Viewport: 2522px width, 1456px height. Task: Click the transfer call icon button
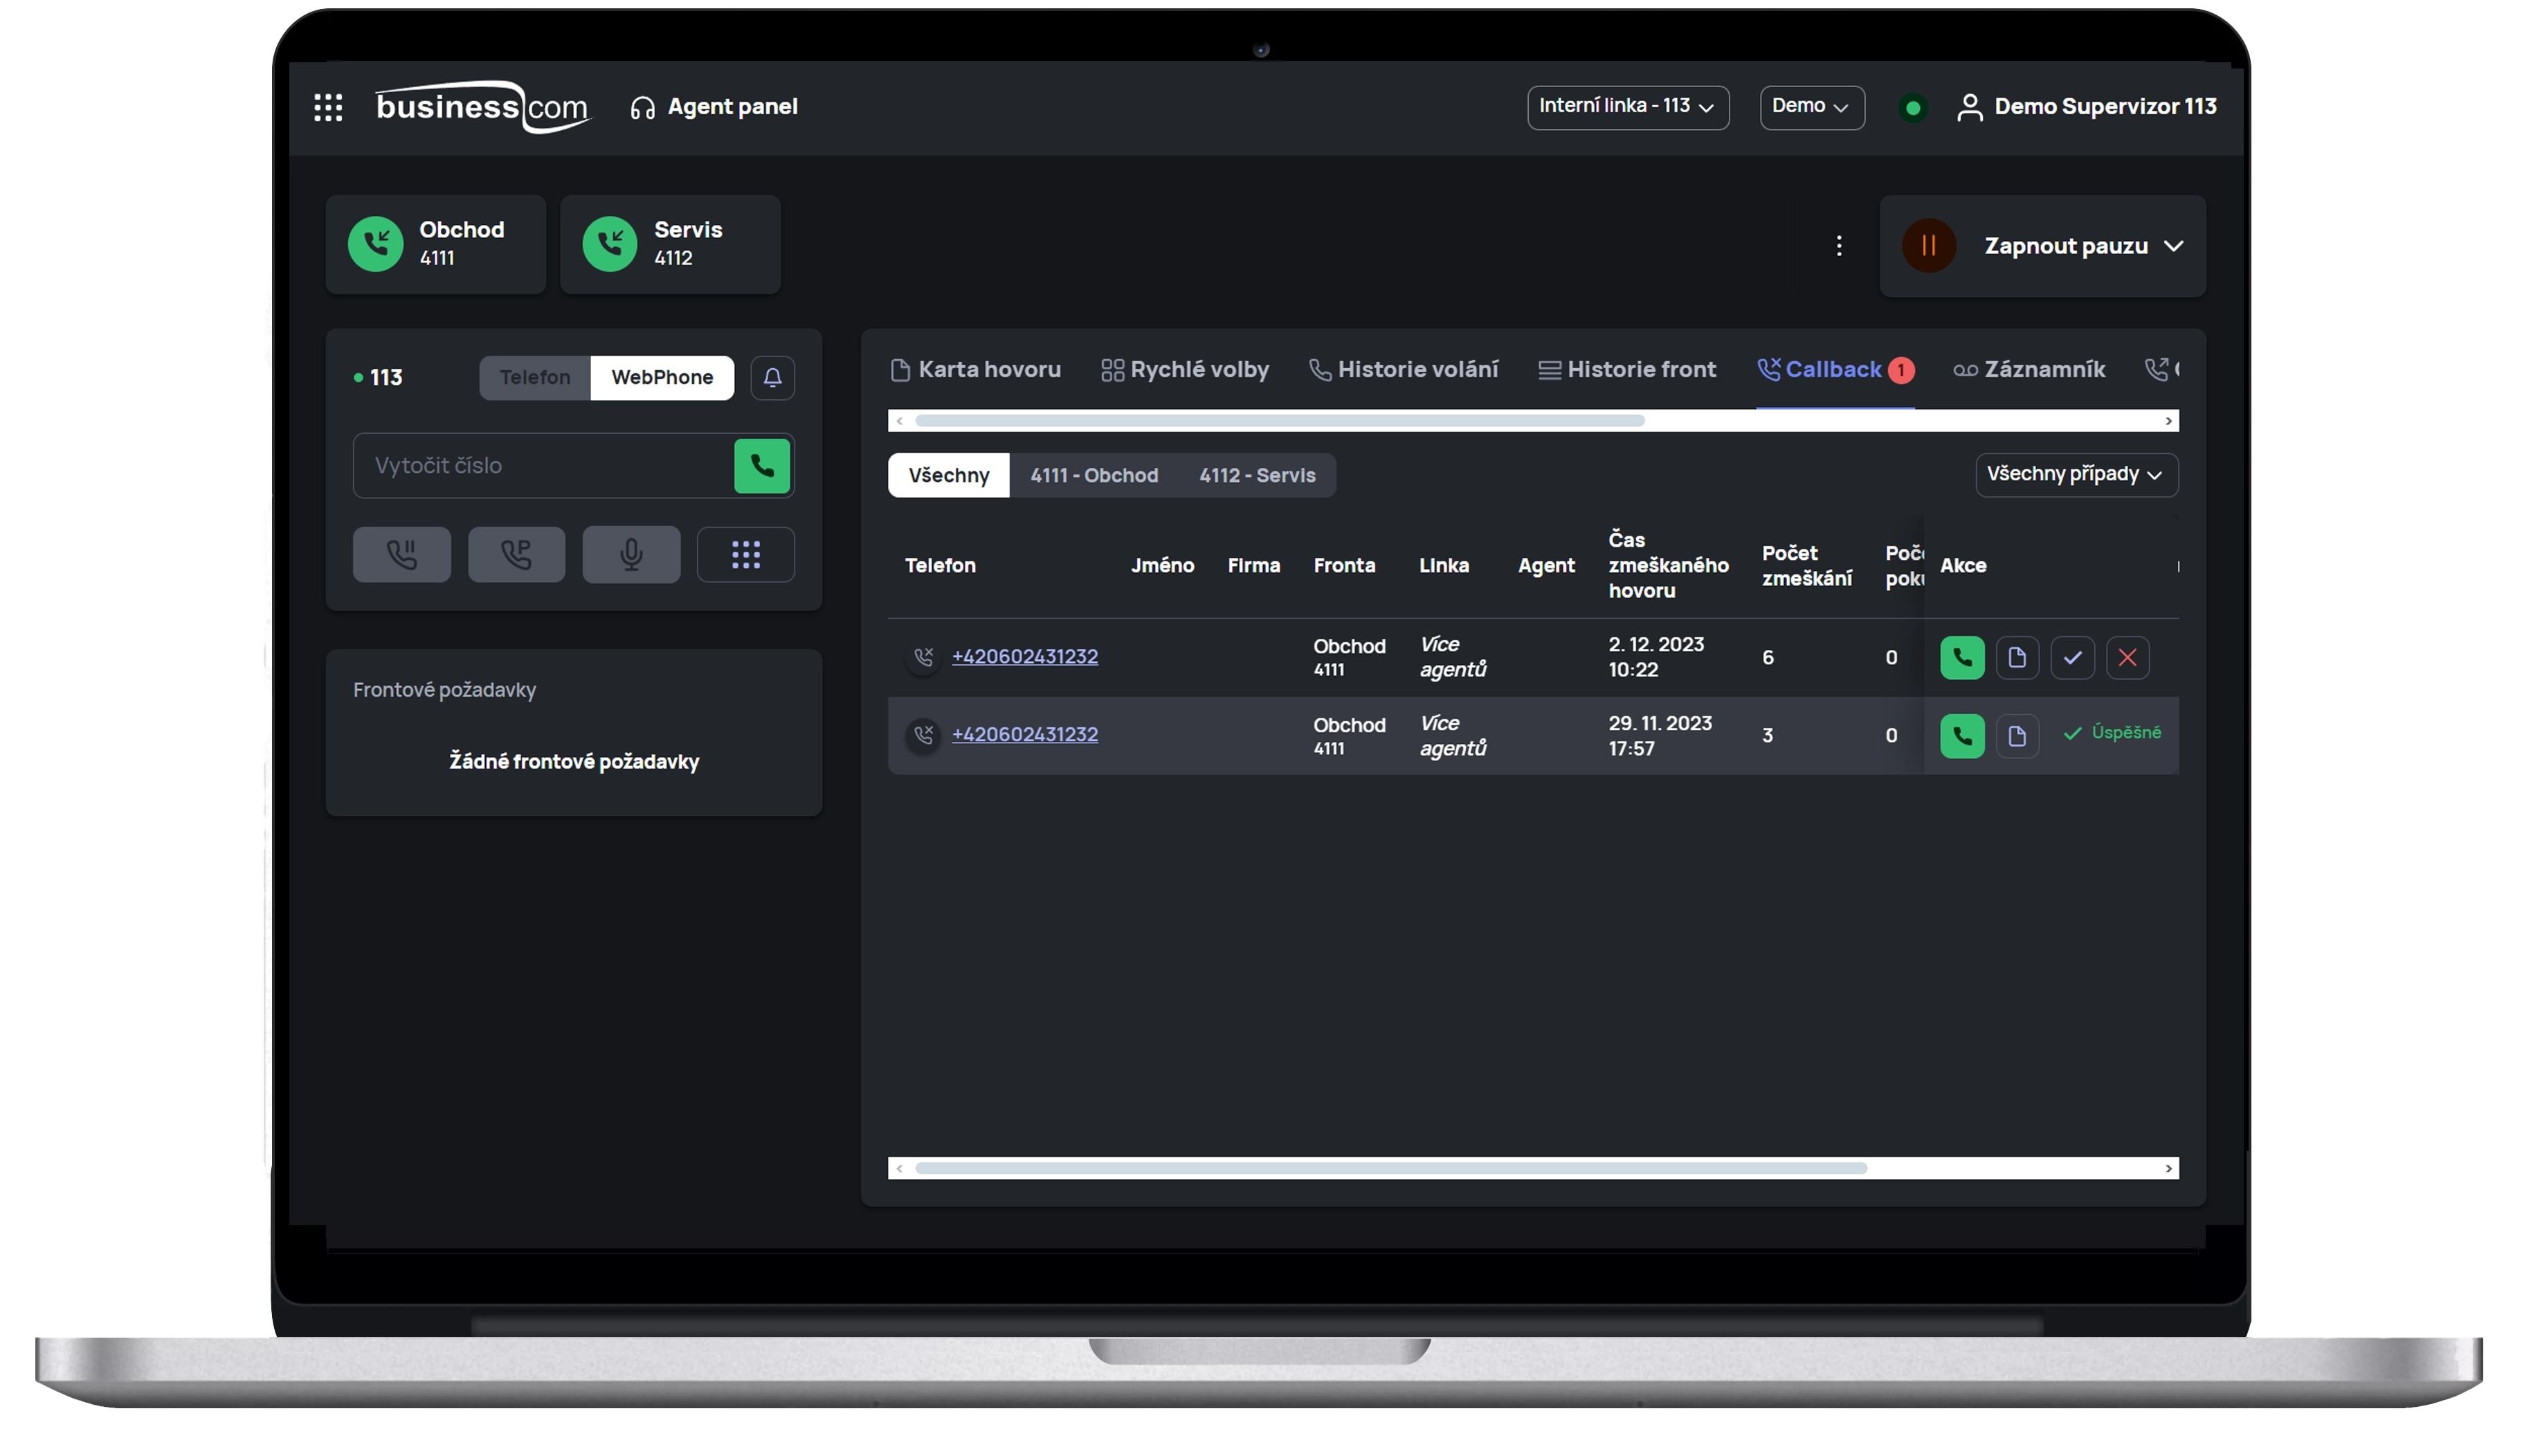coord(516,554)
